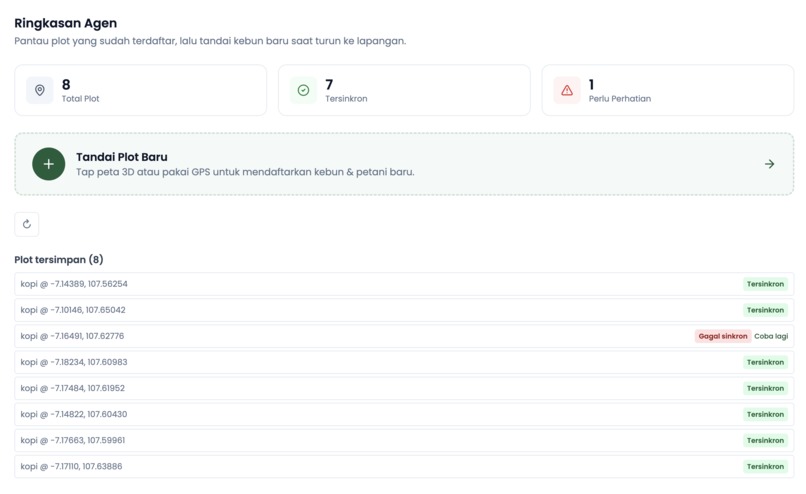806x494 pixels.
Task: Select plot kopi @ -7.14822, 107.60430
Action: tap(404, 414)
